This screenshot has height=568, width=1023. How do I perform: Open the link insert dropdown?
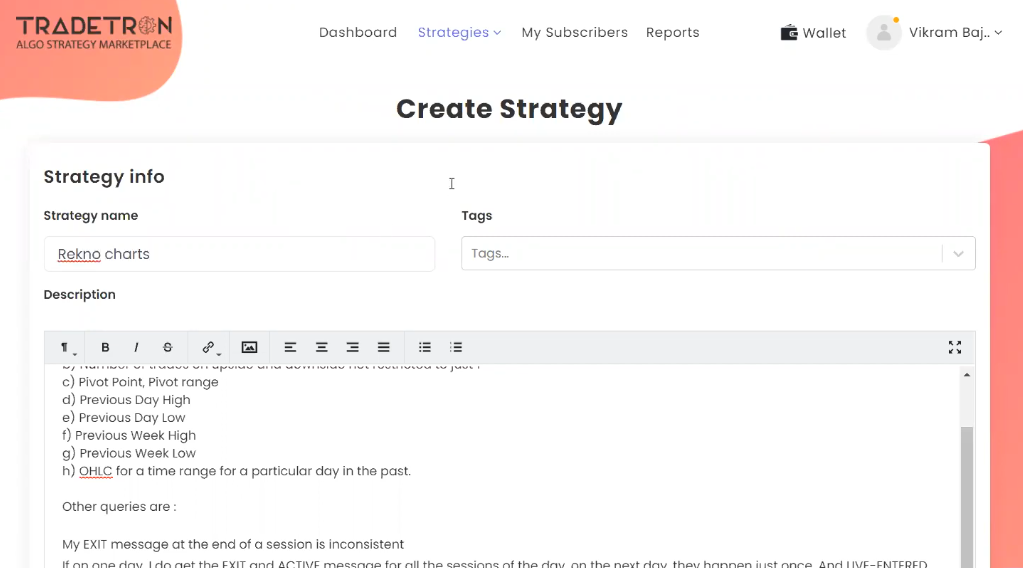click(210, 347)
